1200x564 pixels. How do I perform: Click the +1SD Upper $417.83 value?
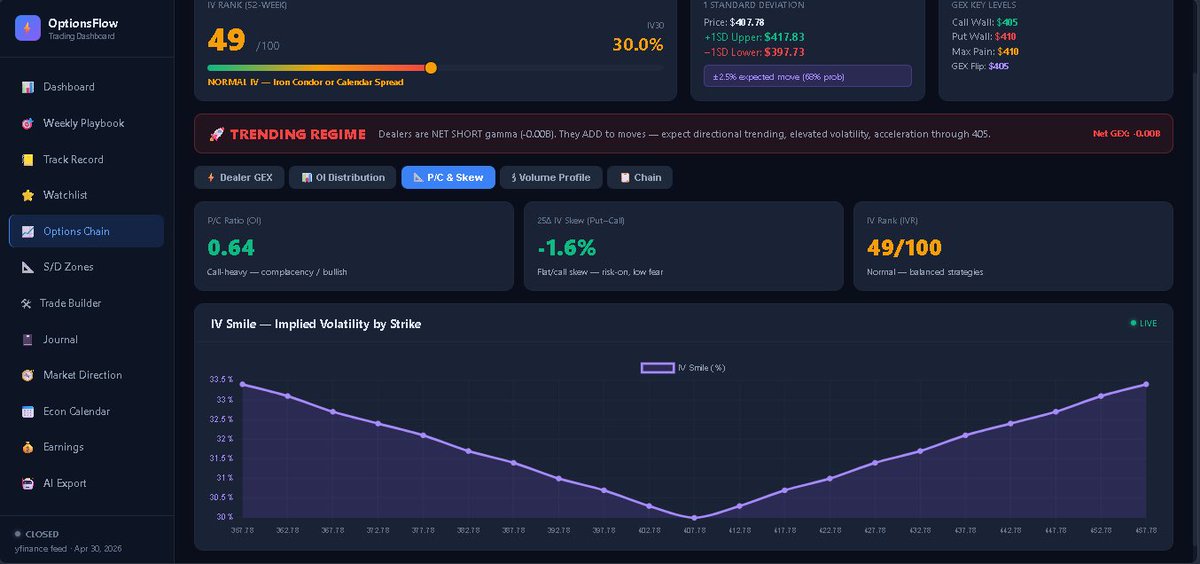pyautogui.click(x=784, y=37)
